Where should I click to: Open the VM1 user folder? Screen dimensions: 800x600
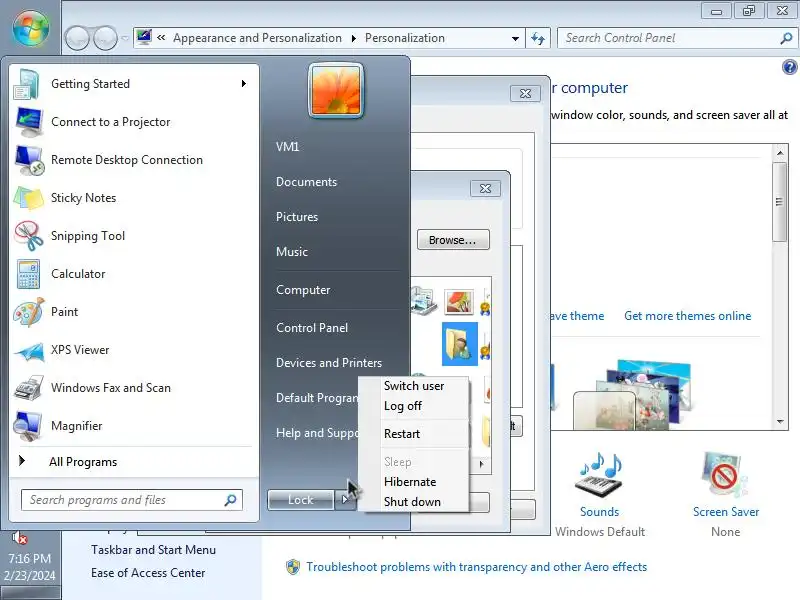[287, 147]
